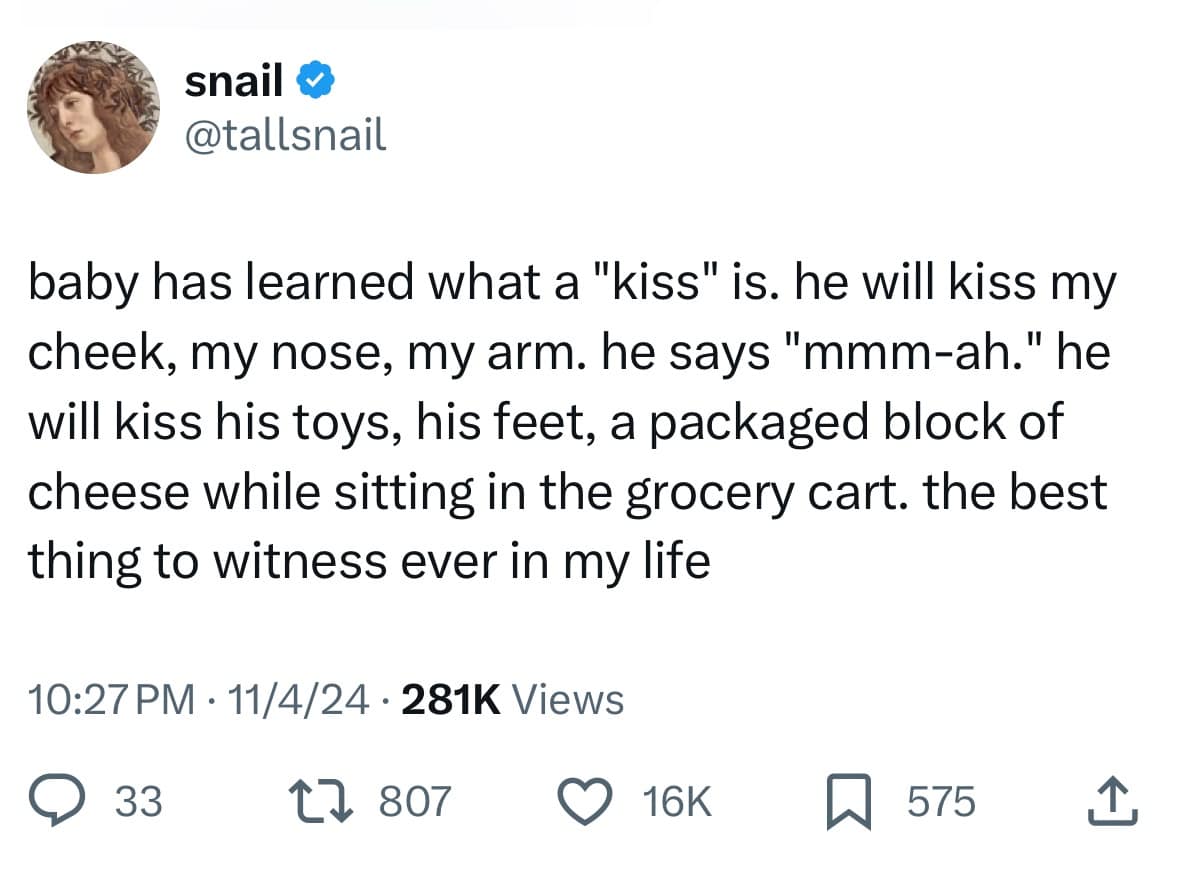Open the @tallsnail handle link
1179x874 pixels.
(x=286, y=135)
